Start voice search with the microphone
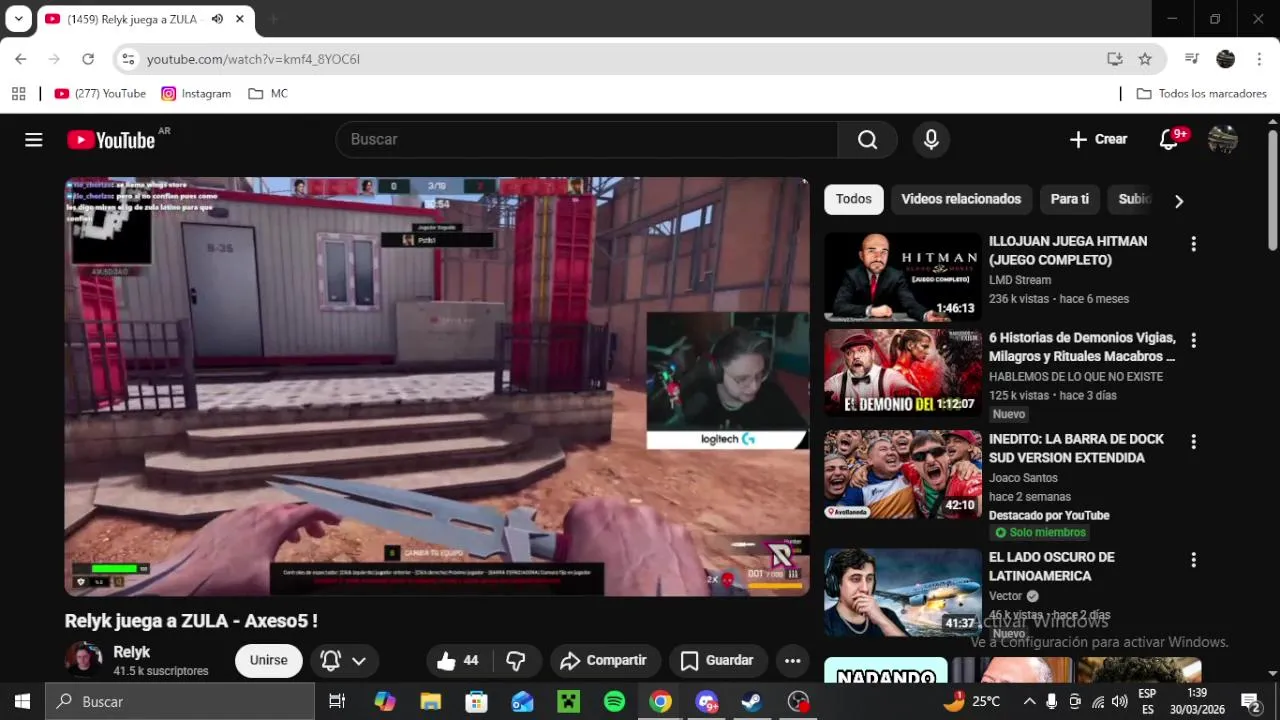The width and height of the screenshot is (1280, 720). pos(931,140)
